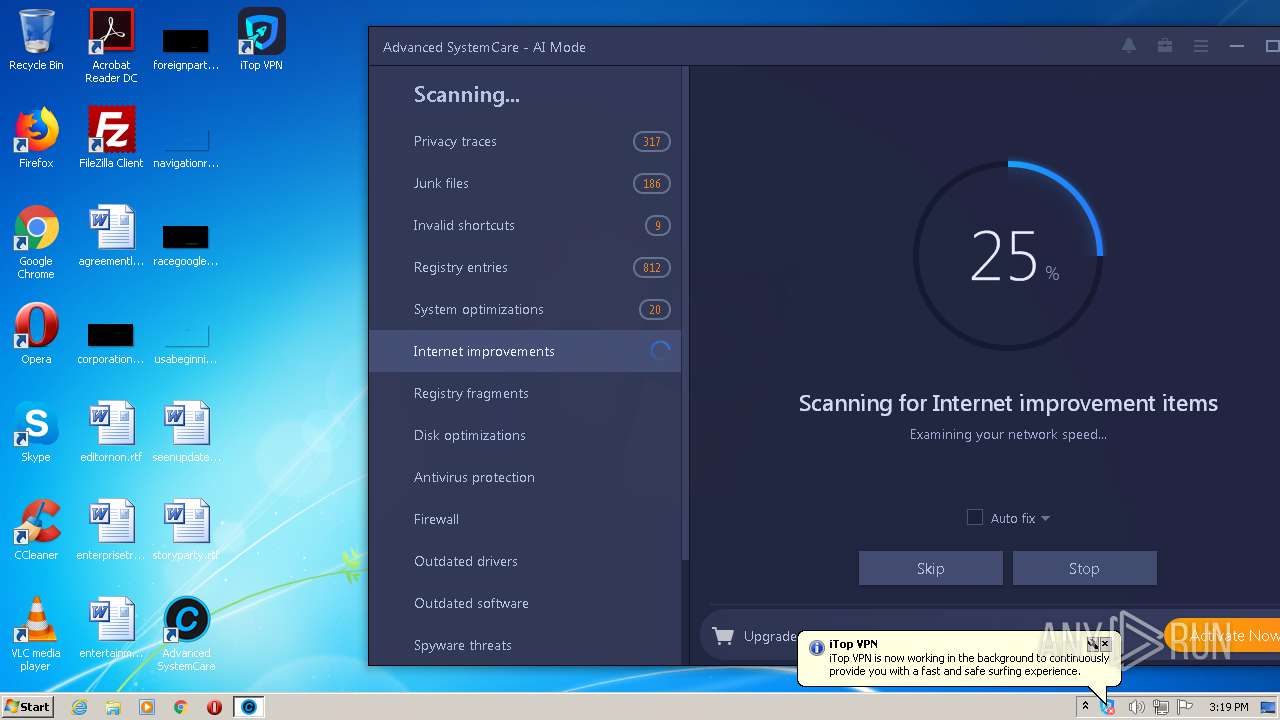Select Acrobat Reader DC desktop shortcut
The width and height of the screenshot is (1280, 720).
(111, 45)
